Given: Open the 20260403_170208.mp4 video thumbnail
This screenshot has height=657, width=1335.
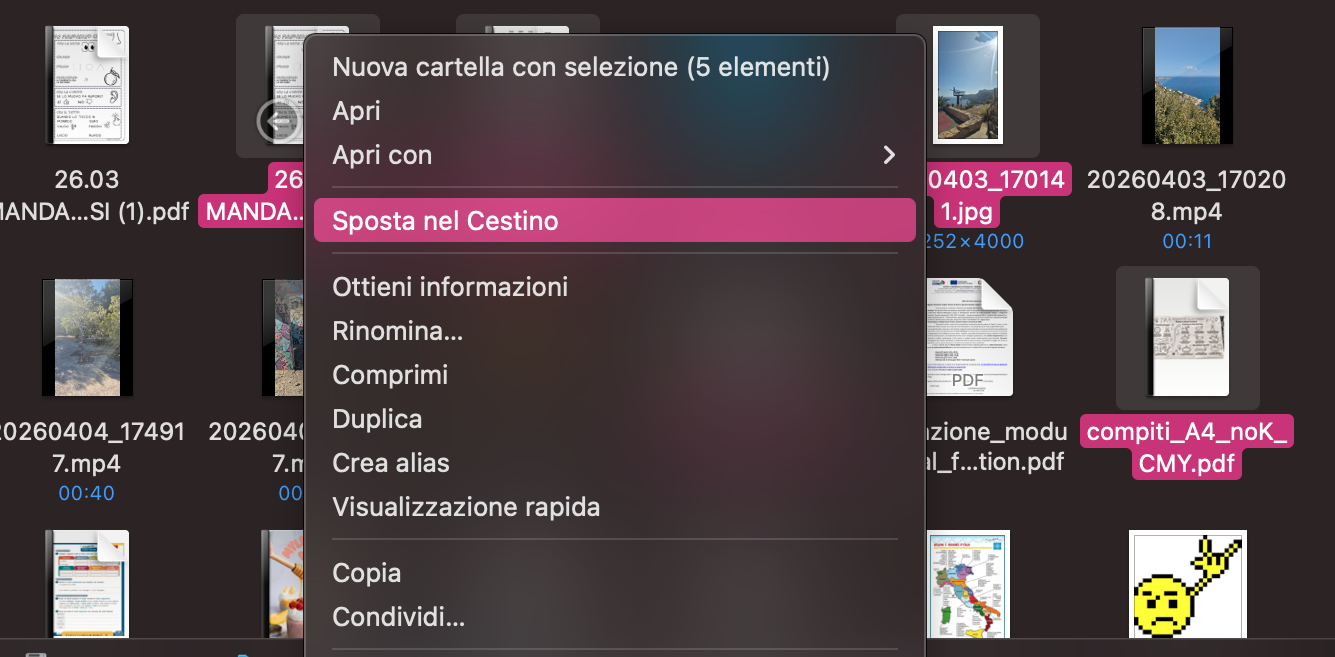Looking at the screenshot, I should (x=1186, y=85).
